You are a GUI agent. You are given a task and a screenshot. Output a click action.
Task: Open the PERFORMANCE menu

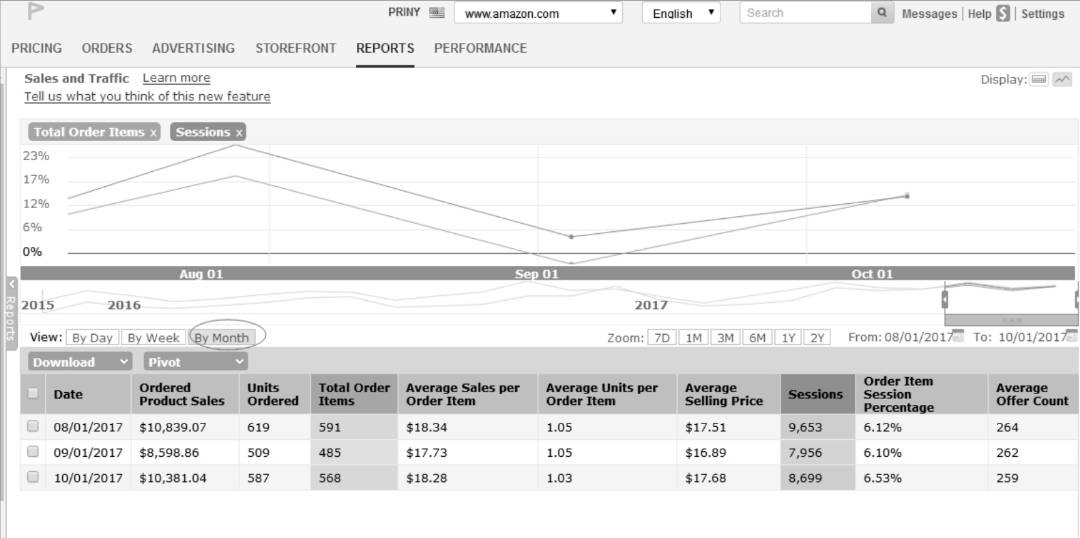click(480, 48)
